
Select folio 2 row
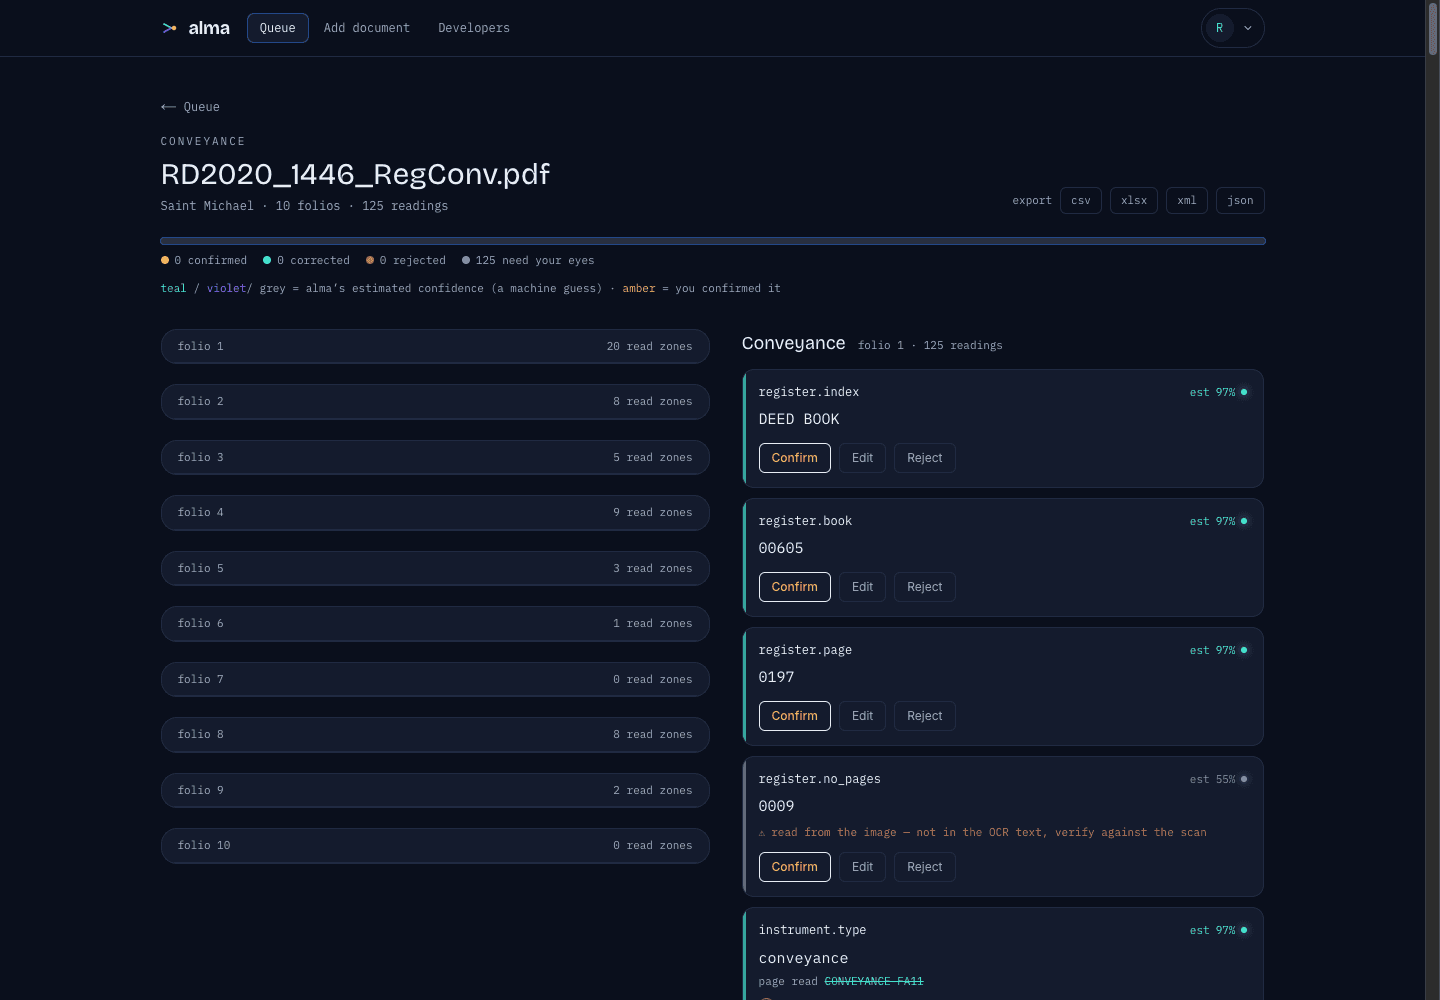coord(435,402)
